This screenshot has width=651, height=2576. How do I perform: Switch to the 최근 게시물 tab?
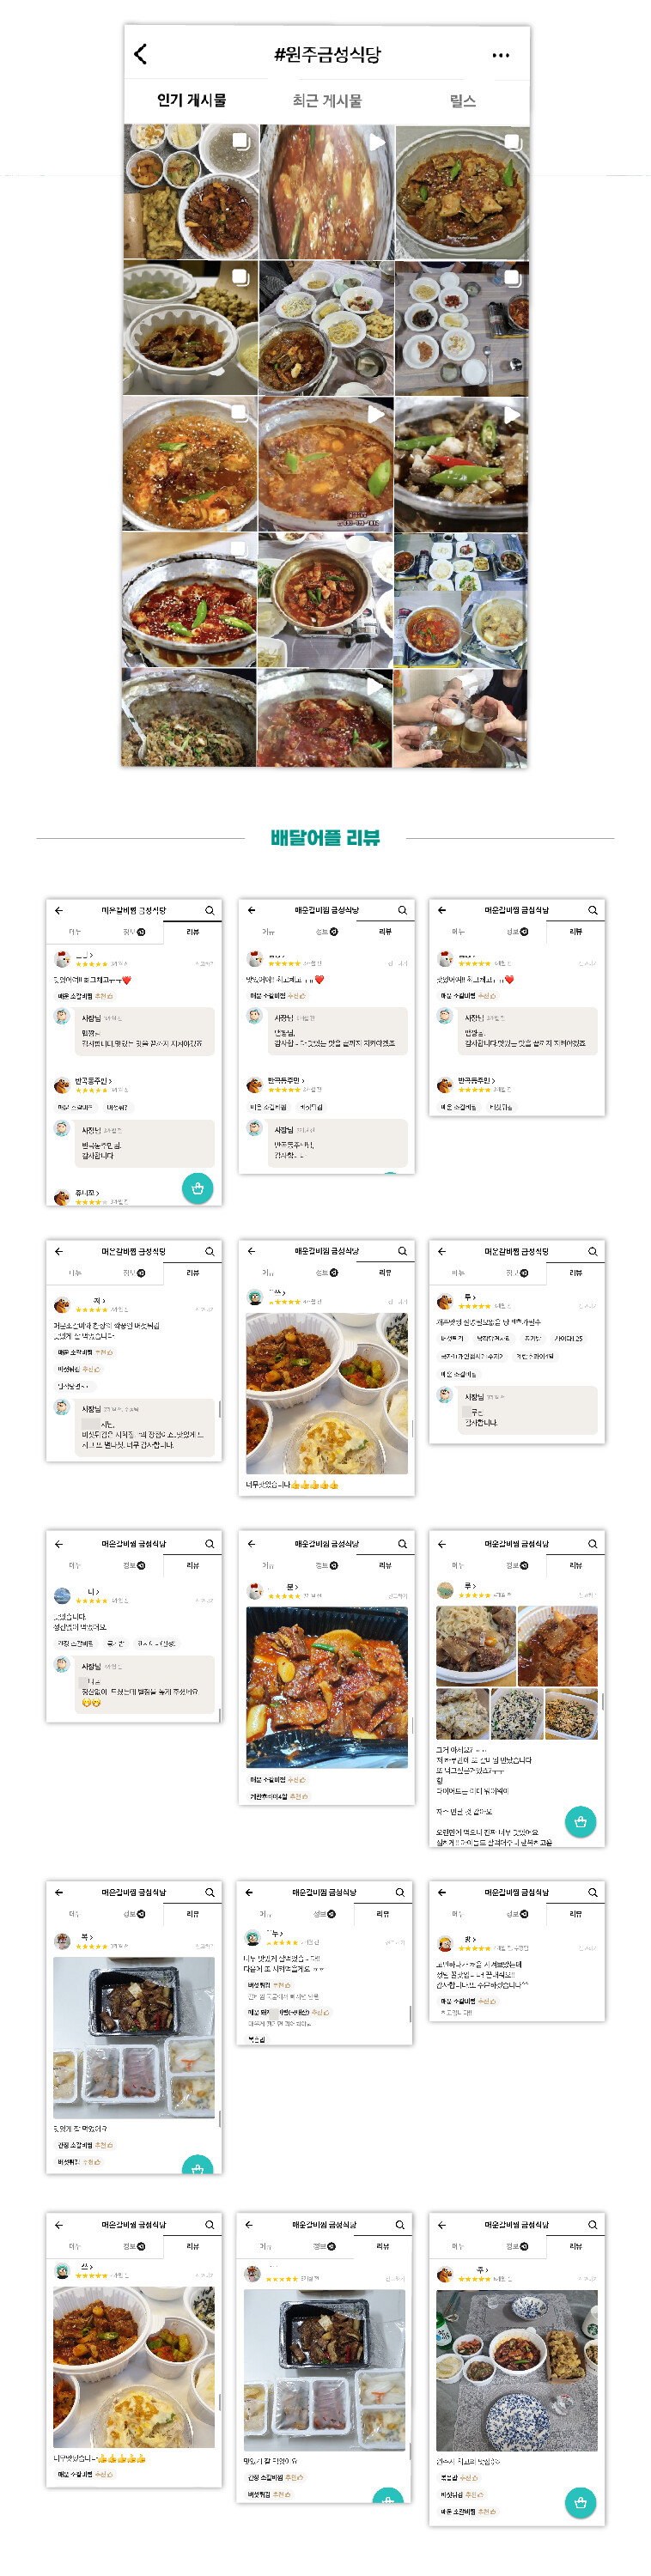coord(327,100)
